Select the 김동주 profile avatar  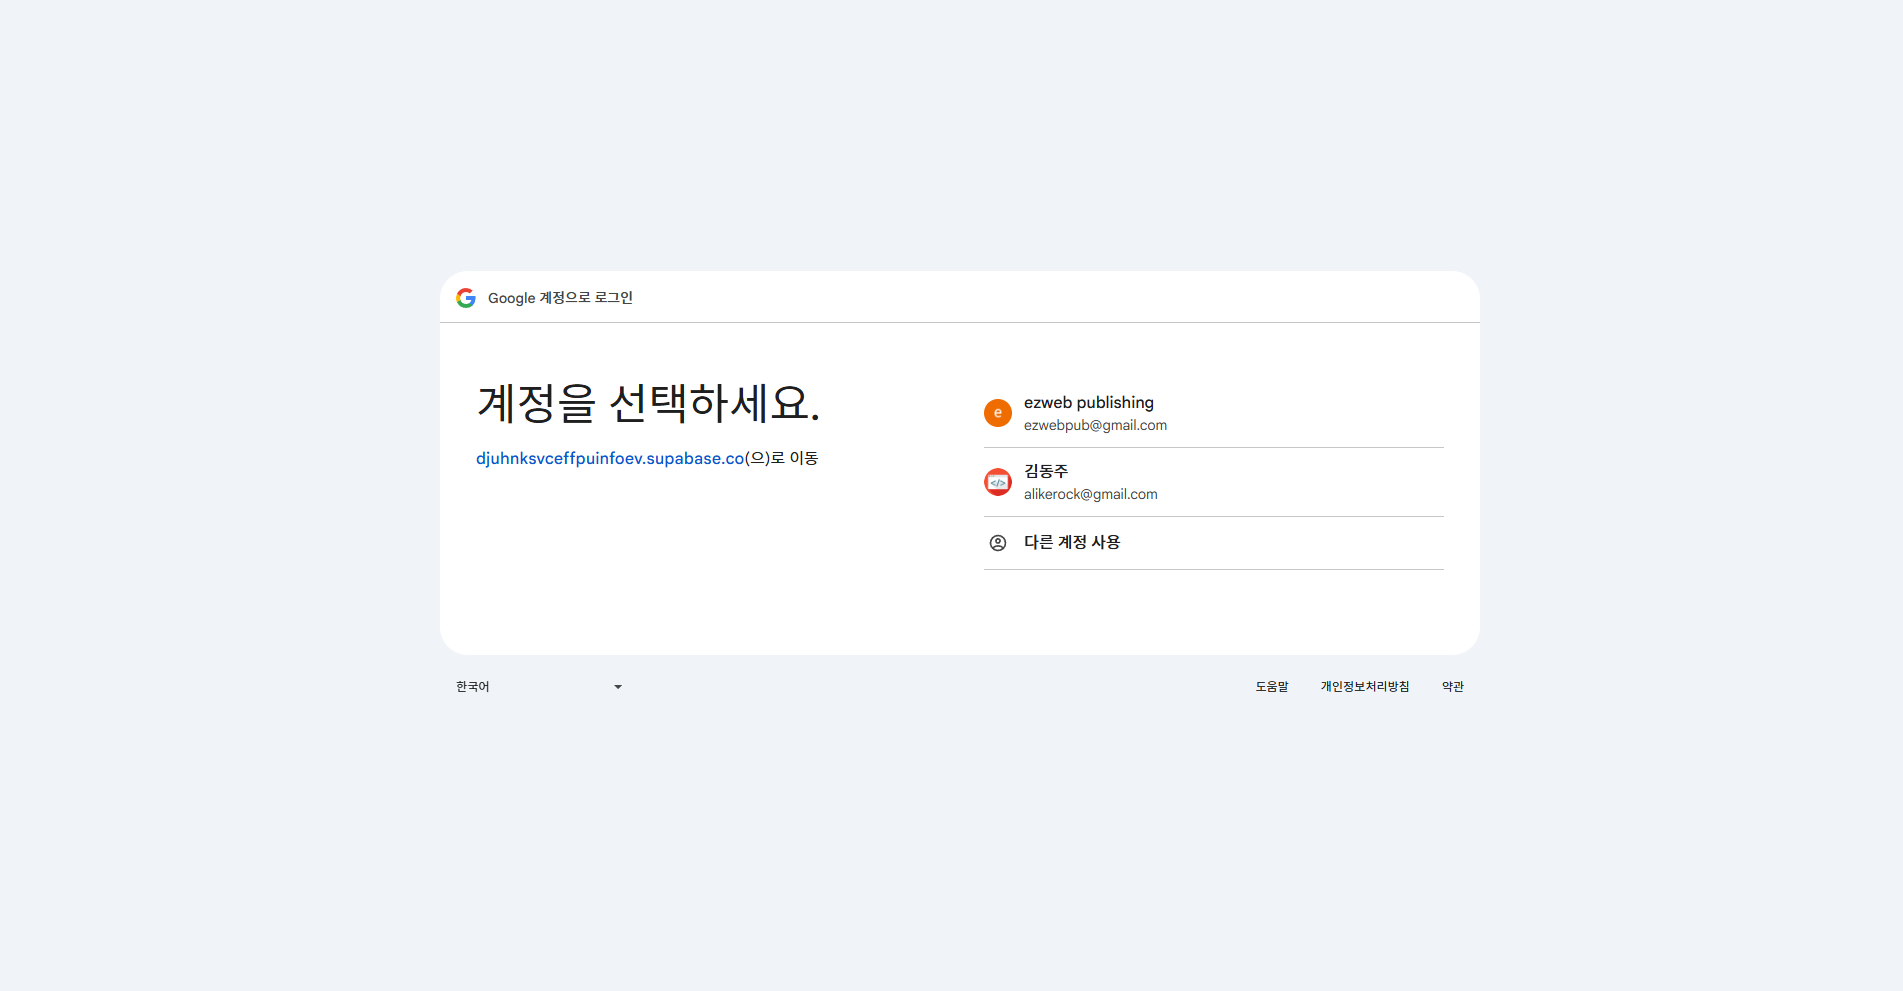[998, 482]
